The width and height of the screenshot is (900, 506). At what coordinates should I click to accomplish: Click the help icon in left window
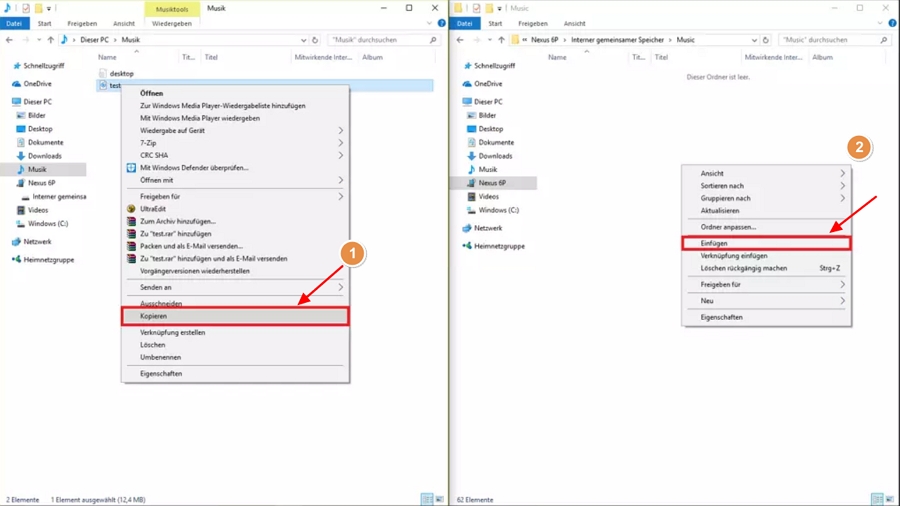pyautogui.click(x=441, y=23)
